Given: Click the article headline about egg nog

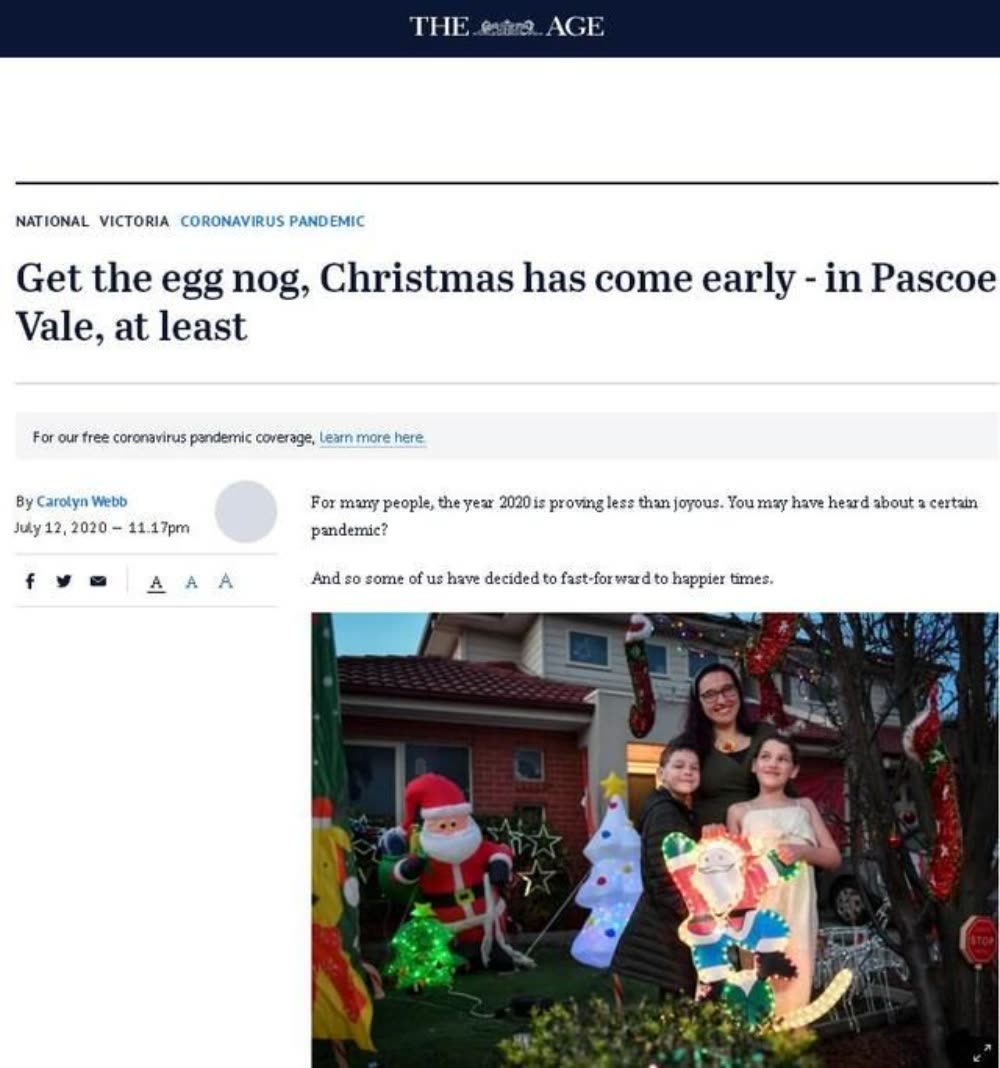Looking at the screenshot, I should point(505,302).
